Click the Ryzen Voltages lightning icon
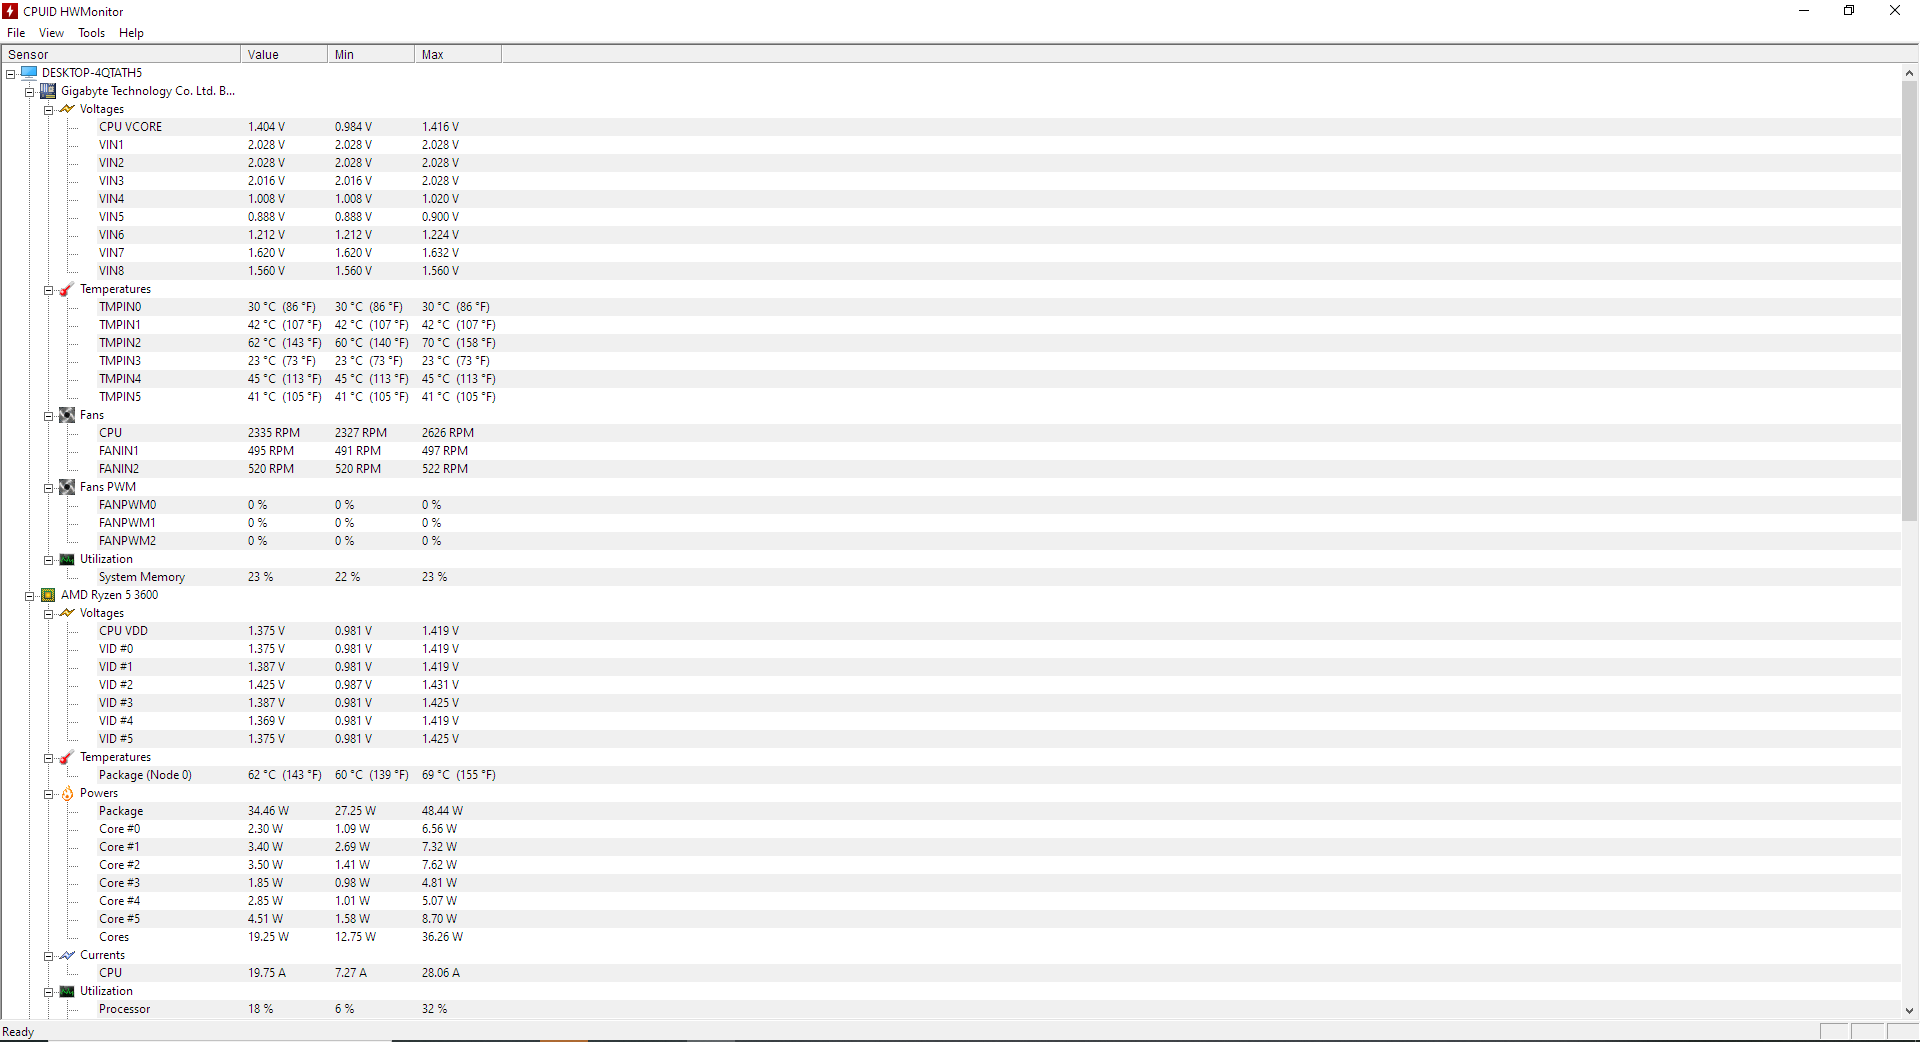Viewport: 1920px width, 1042px height. click(x=67, y=613)
